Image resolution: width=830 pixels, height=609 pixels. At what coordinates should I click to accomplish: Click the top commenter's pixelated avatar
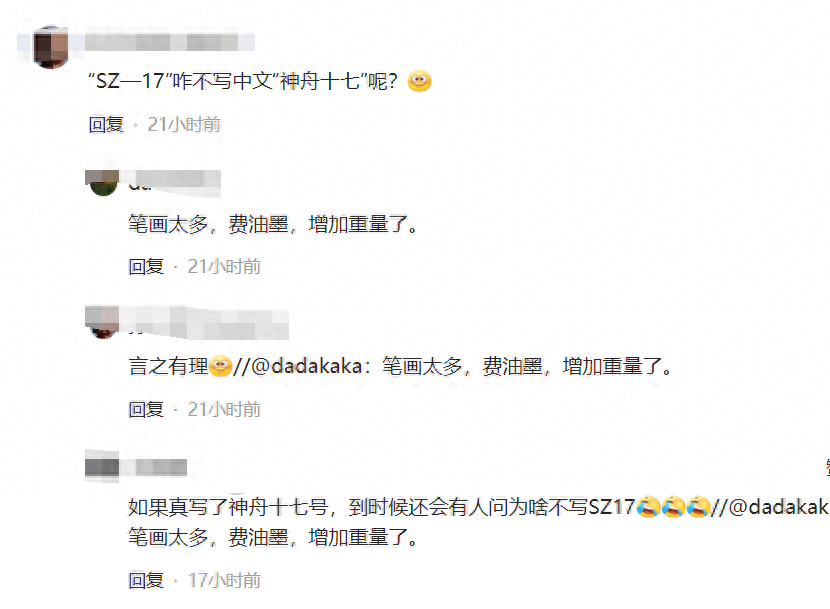pos(51,47)
